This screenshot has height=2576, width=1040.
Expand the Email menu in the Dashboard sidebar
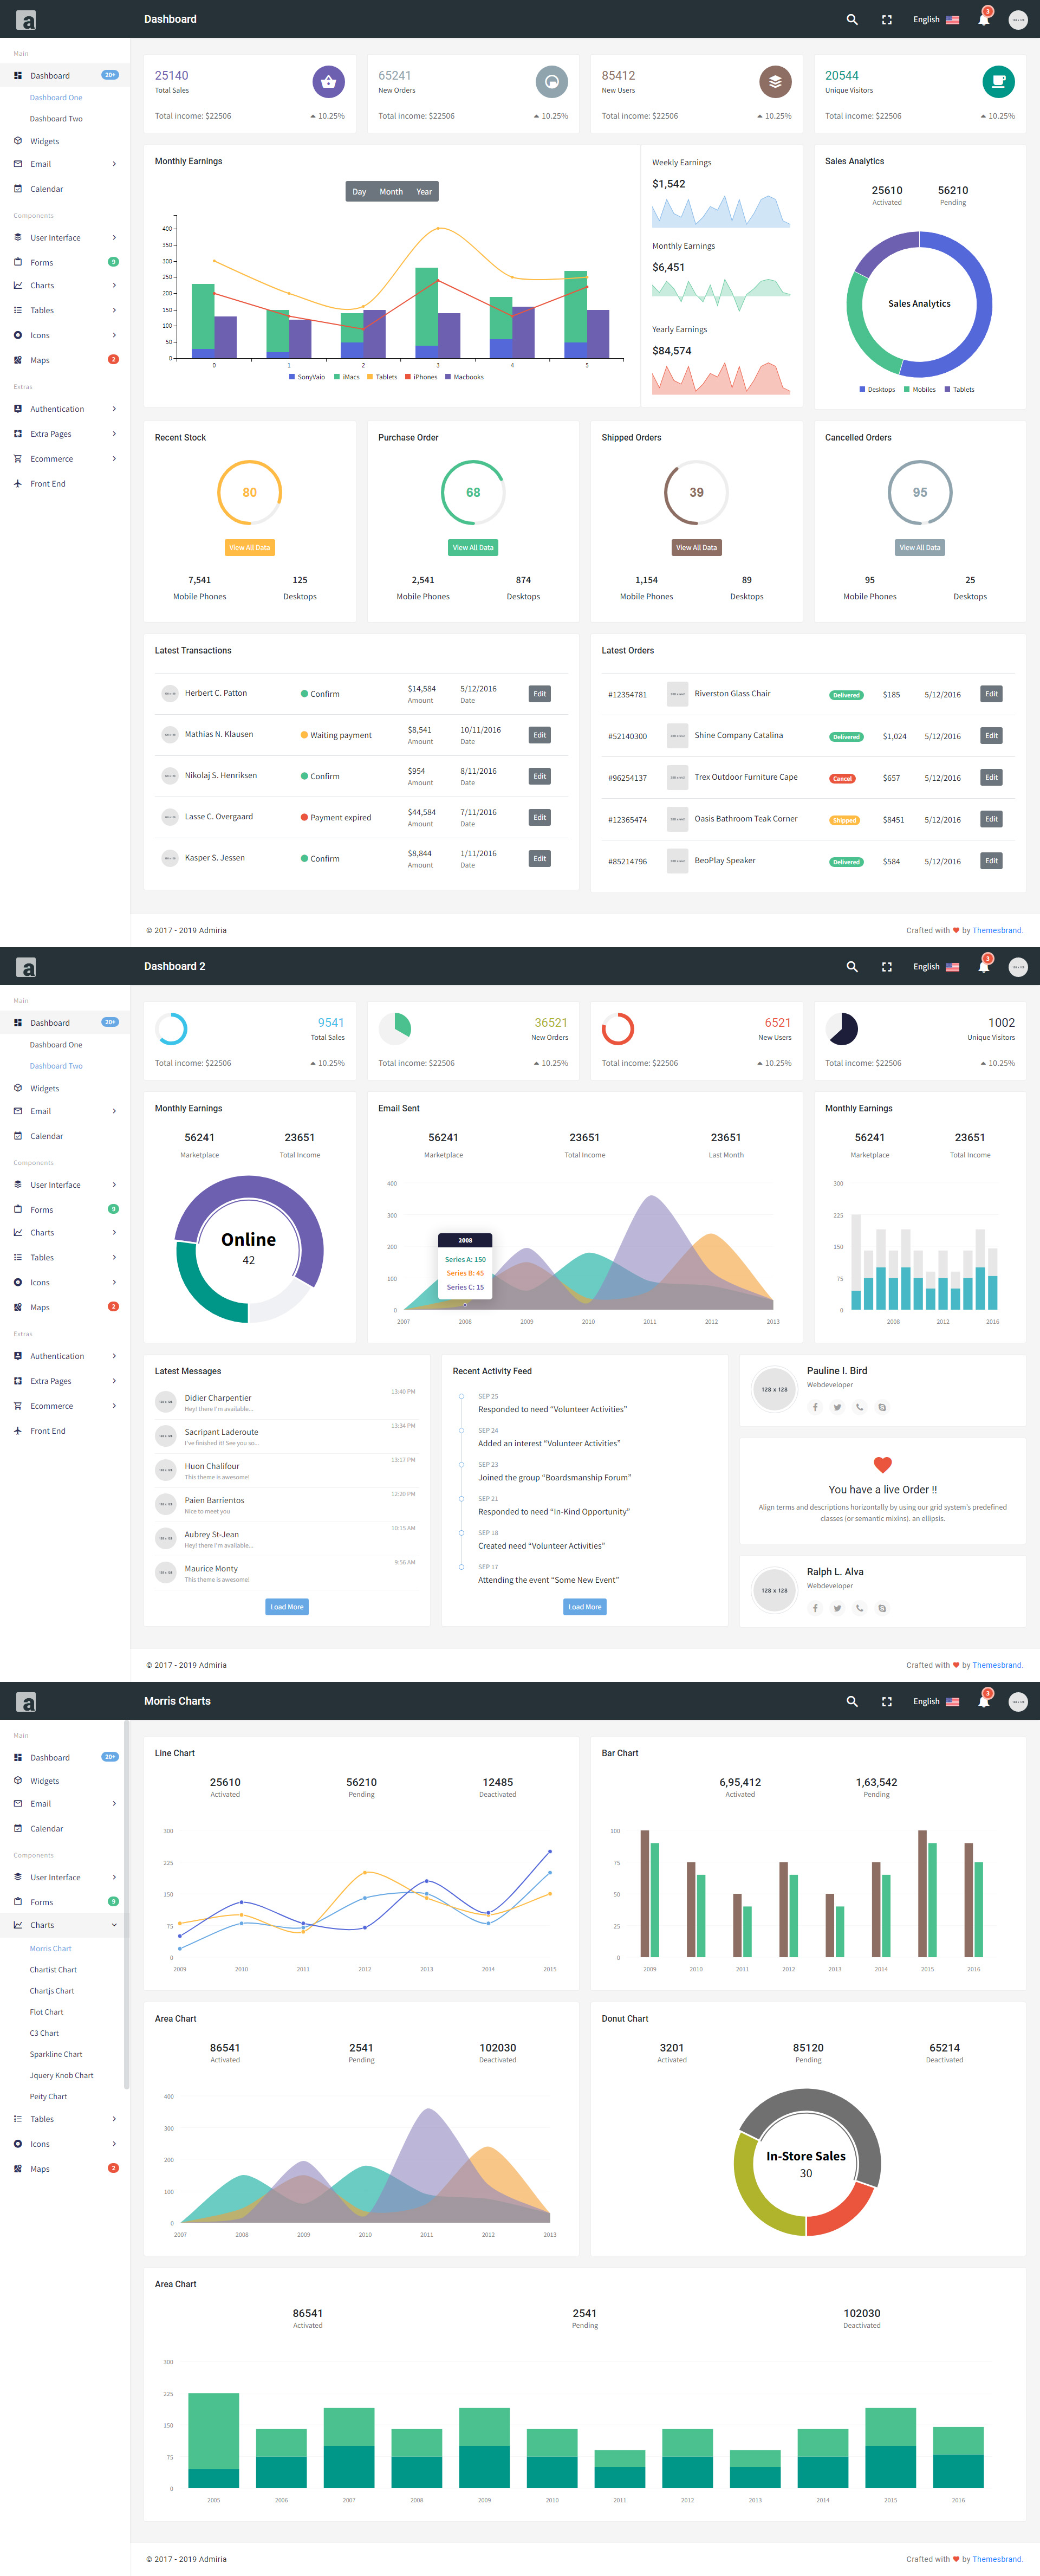coord(65,164)
